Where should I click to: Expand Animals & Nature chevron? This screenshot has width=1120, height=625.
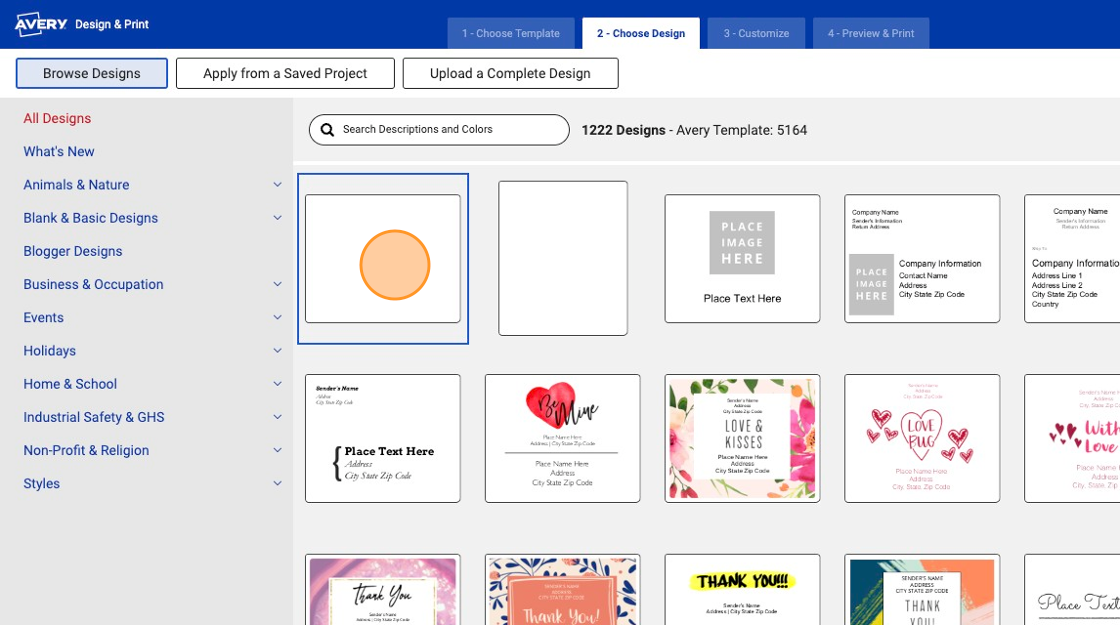tap(277, 184)
